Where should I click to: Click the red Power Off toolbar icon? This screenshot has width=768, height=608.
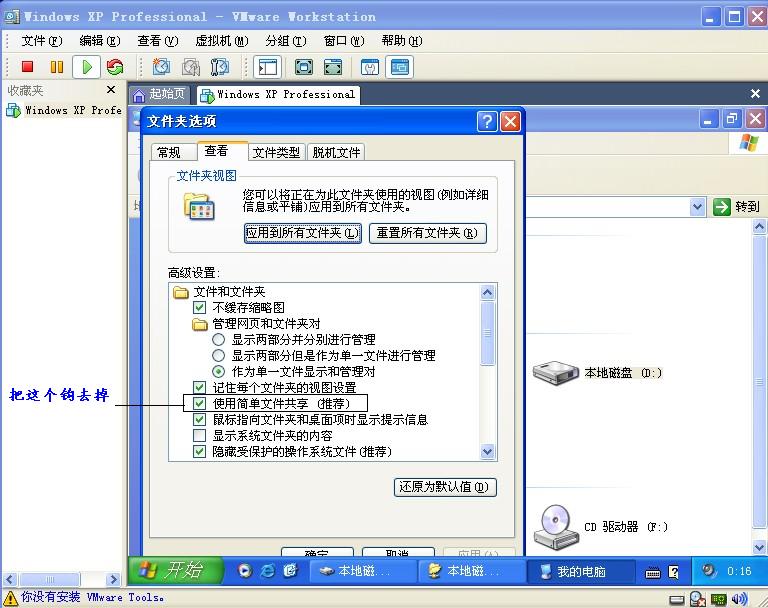click(28, 67)
